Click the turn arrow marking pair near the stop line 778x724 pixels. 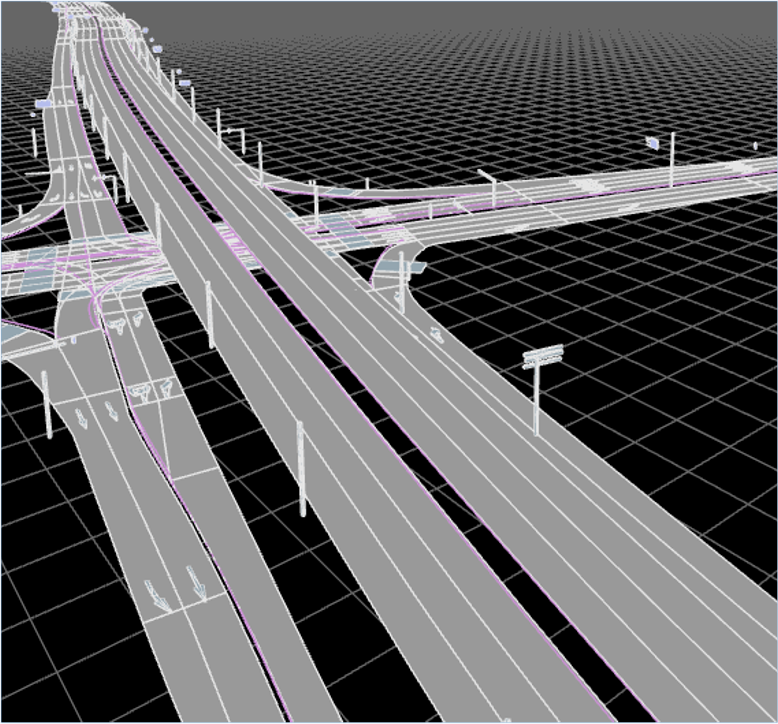pyautogui.click(x=152, y=390)
